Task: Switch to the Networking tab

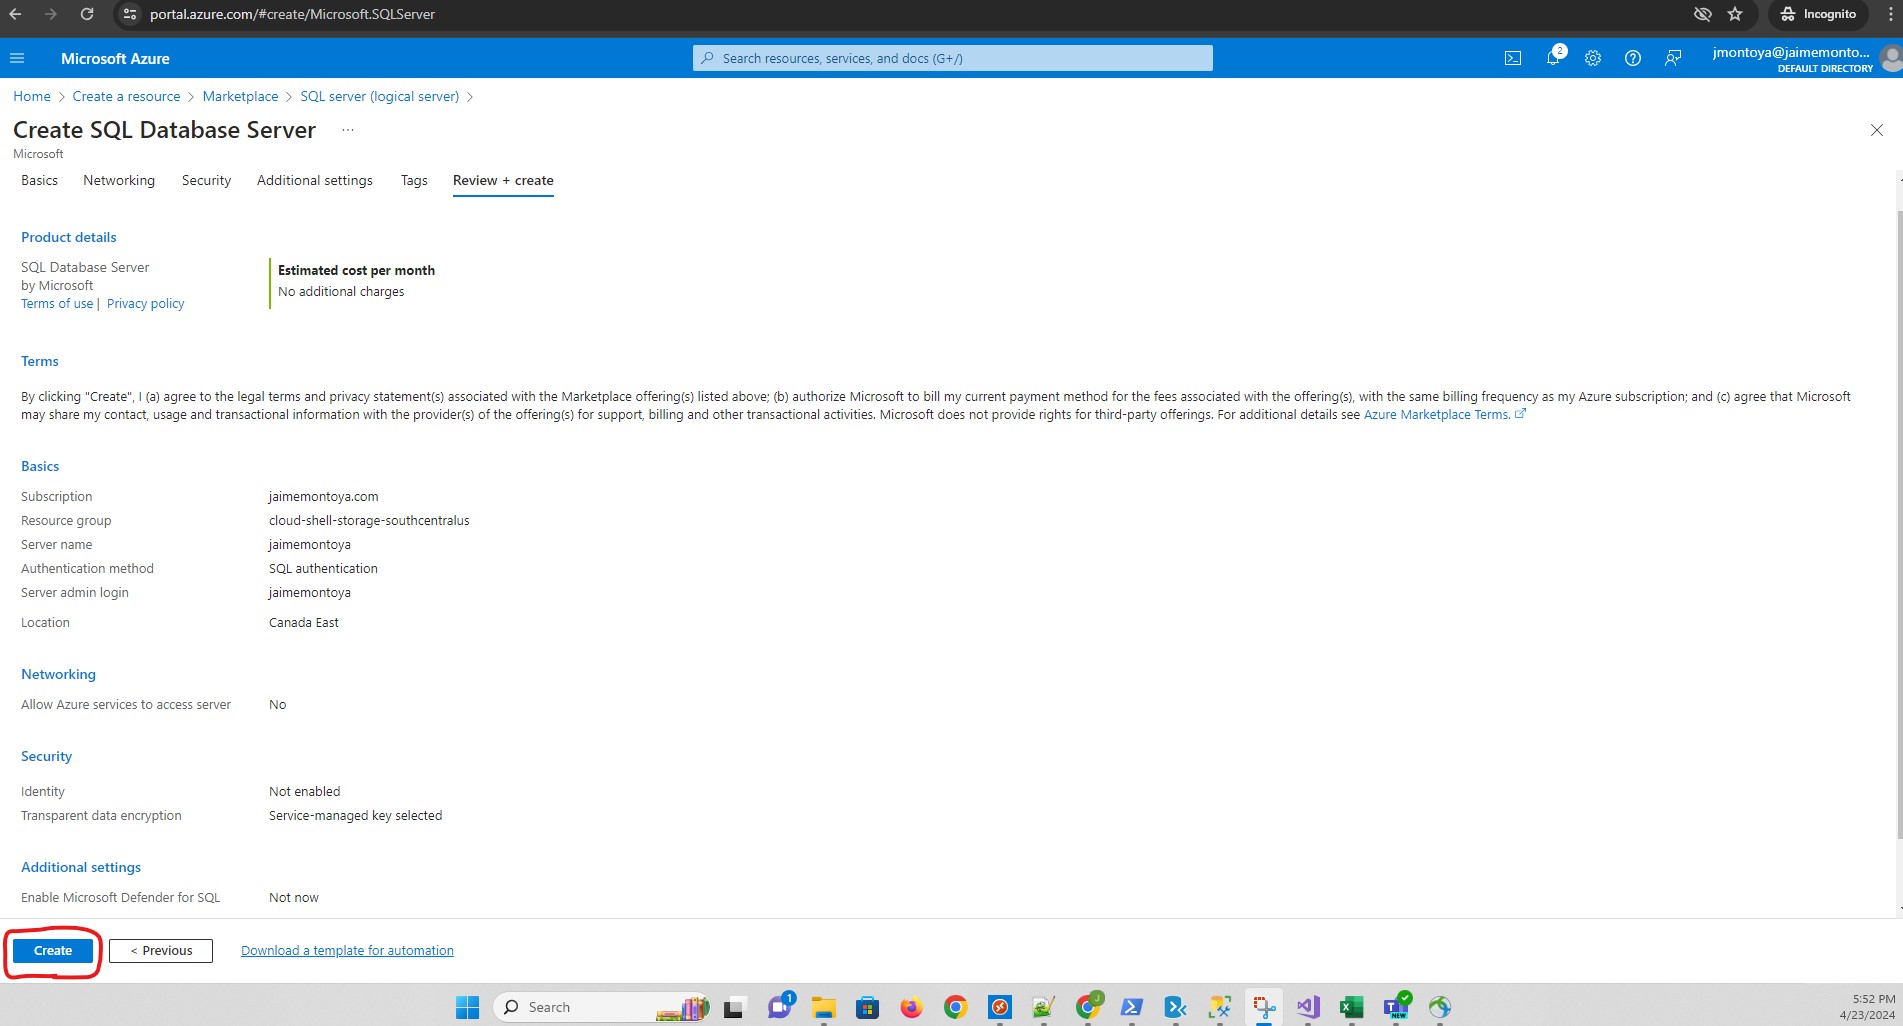Action: 119,180
